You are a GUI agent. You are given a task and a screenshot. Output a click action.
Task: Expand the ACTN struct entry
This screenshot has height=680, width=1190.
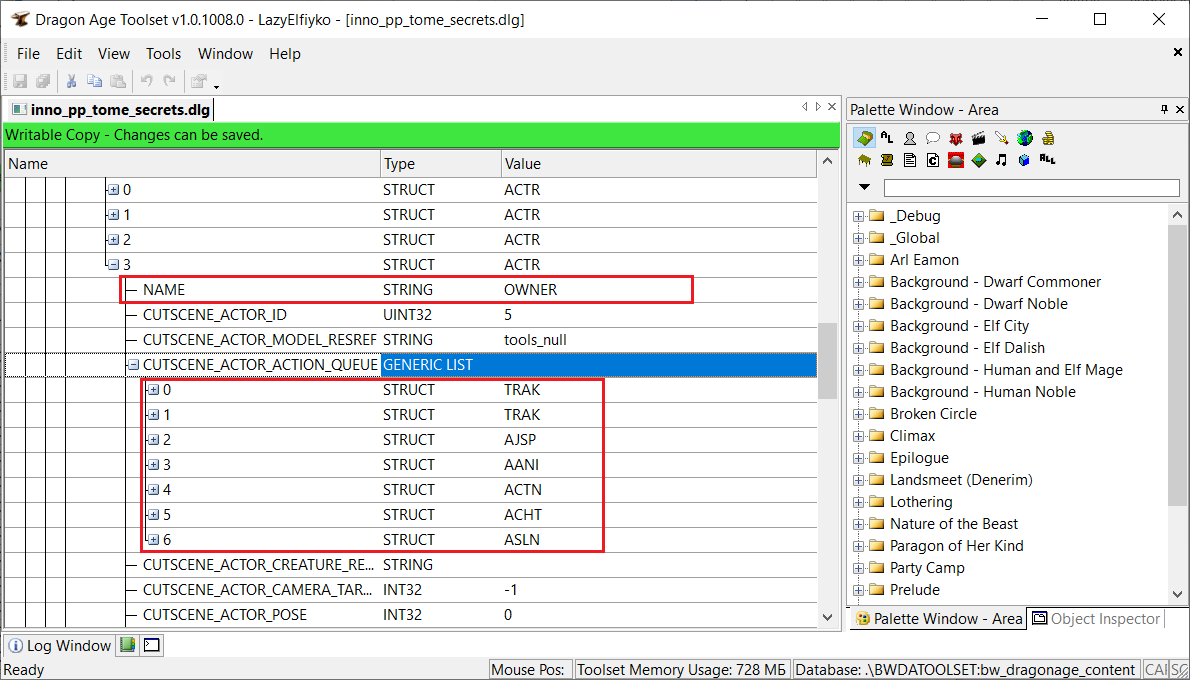point(153,490)
